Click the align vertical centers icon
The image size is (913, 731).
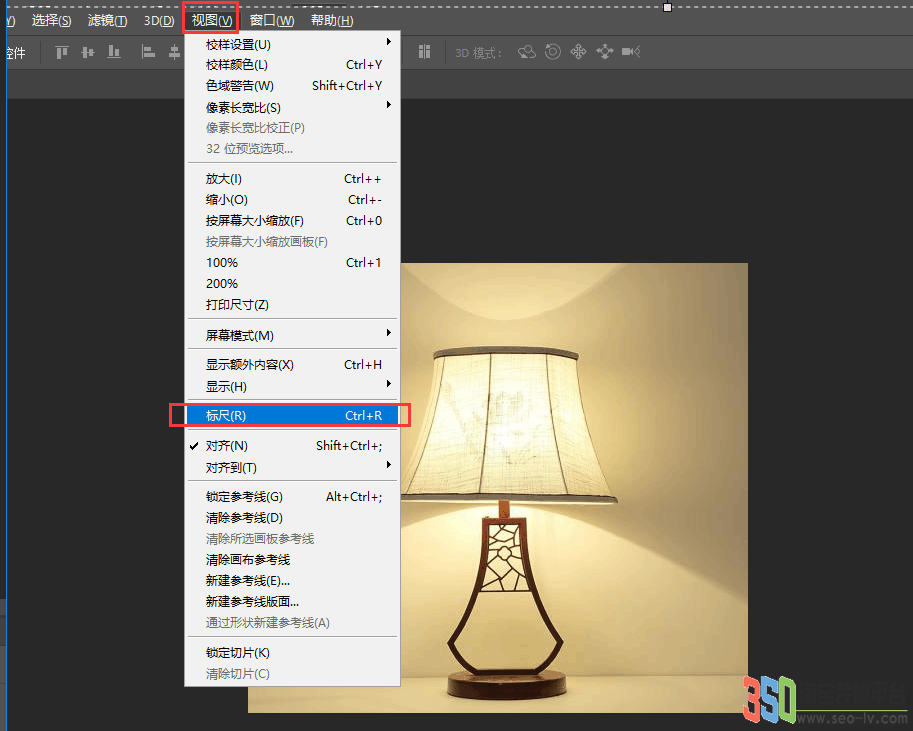(88, 52)
